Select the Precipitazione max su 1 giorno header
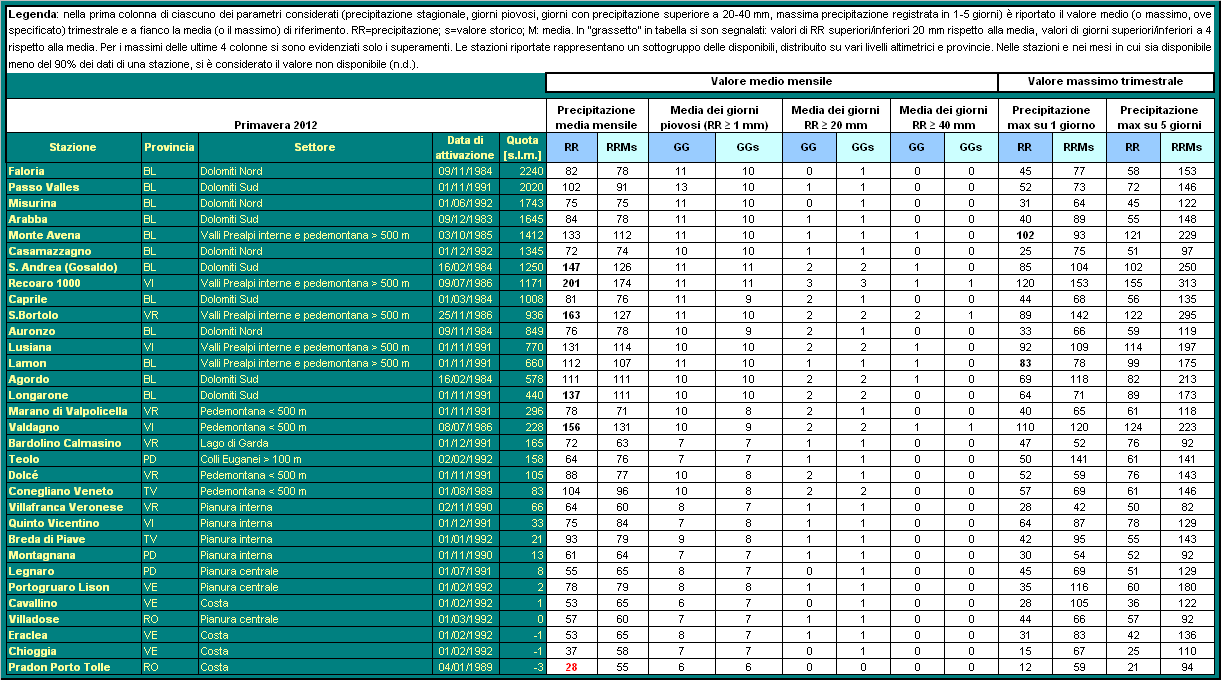This screenshot has height=680, width=1221. pyautogui.click(x=1051, y=117)
